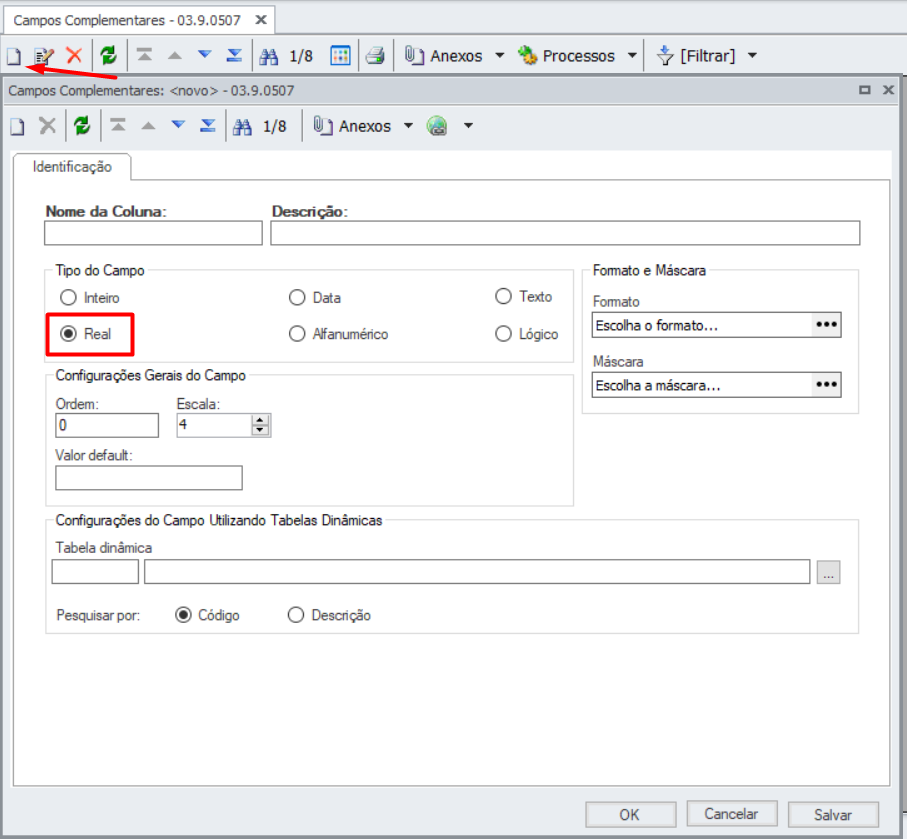
Task: Close the Campos Complementares tab
Action: coord(261,20)
